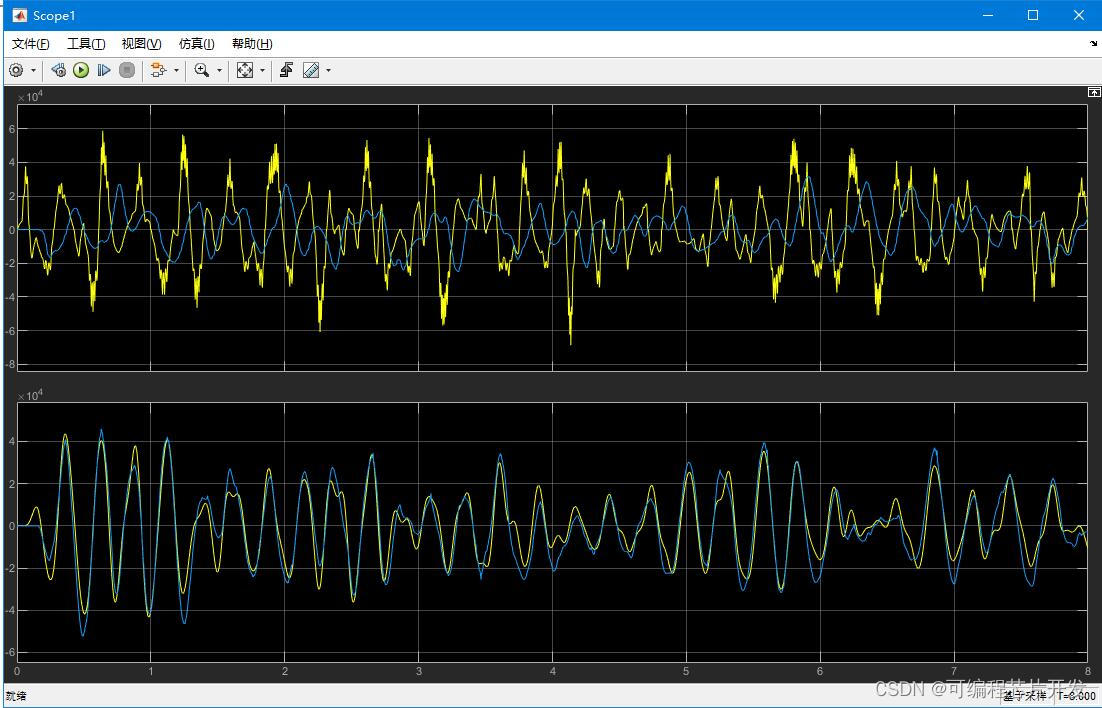1102x708 pixels.
Task: Open the 文件(F) menu
Action: tap(30, 44)
